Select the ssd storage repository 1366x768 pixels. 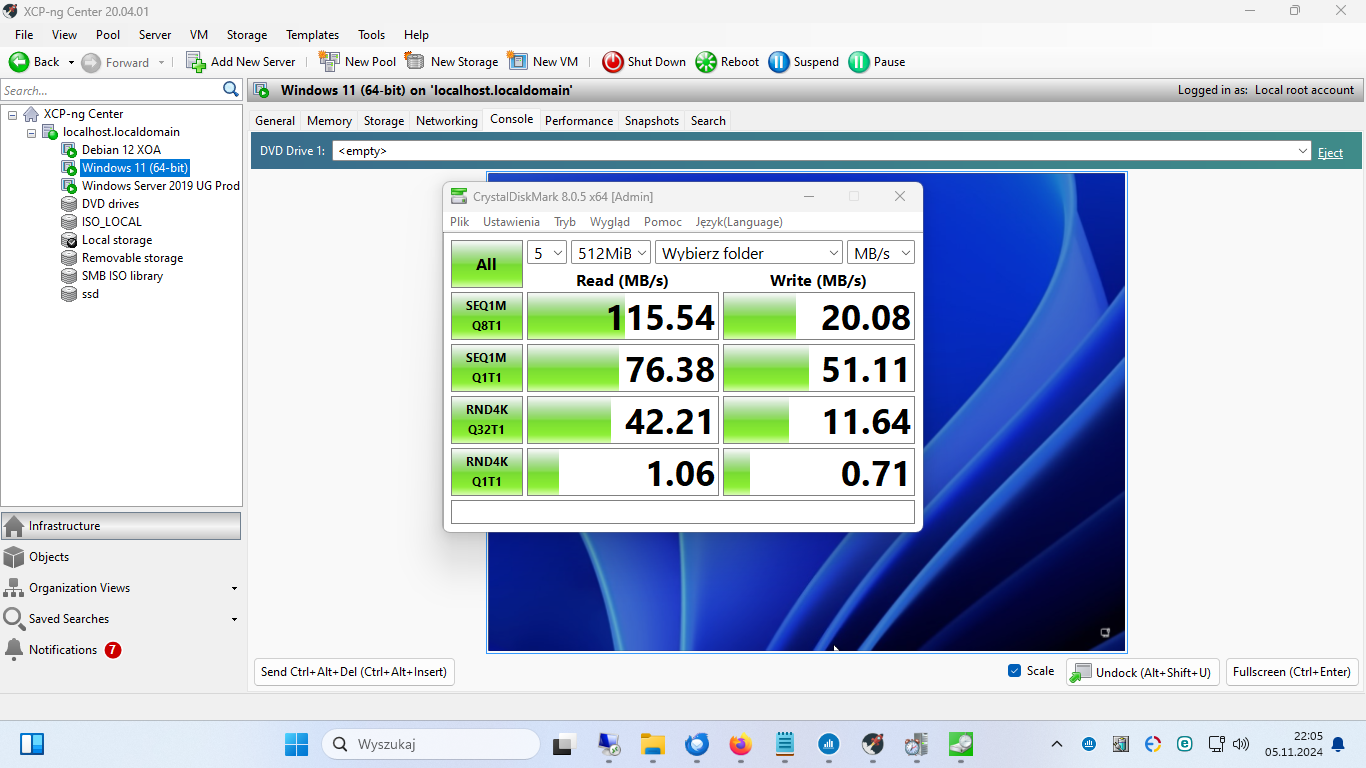(x=90, y=294)
